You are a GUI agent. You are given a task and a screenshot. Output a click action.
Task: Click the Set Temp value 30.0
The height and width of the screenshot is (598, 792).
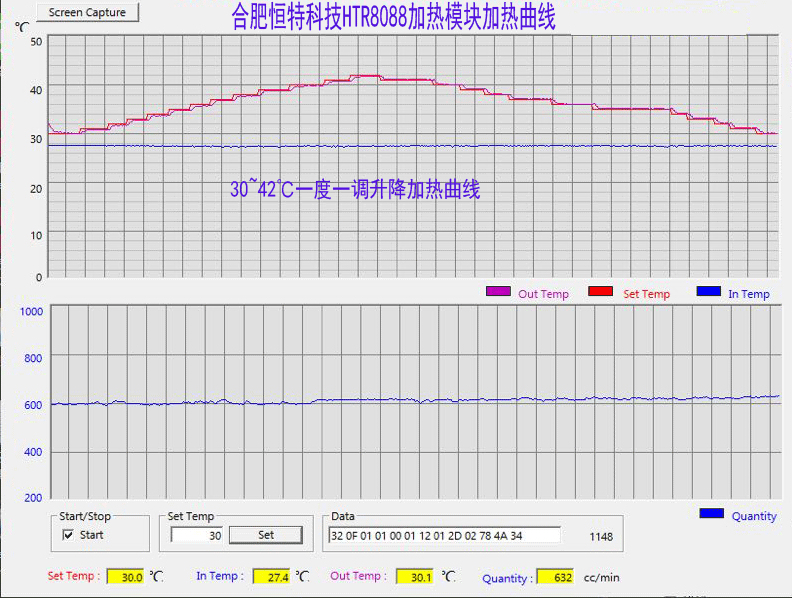coord(125,577)
